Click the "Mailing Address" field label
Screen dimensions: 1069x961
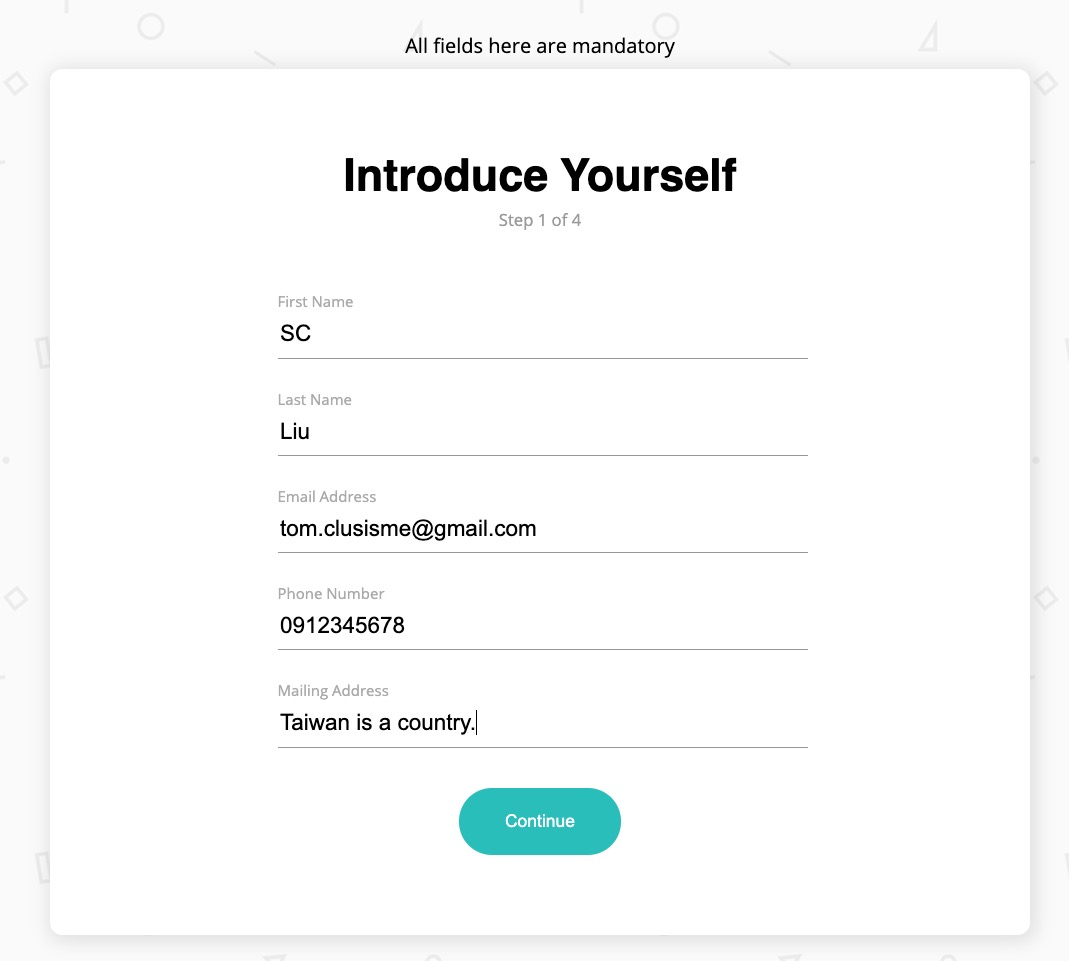[333, 691]
